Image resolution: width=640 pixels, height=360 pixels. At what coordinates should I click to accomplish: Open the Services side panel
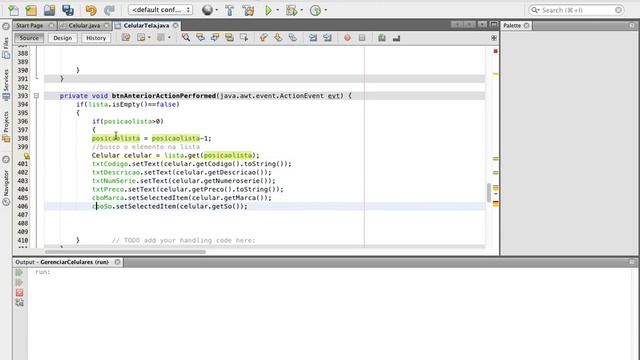[x=6, y=85]
